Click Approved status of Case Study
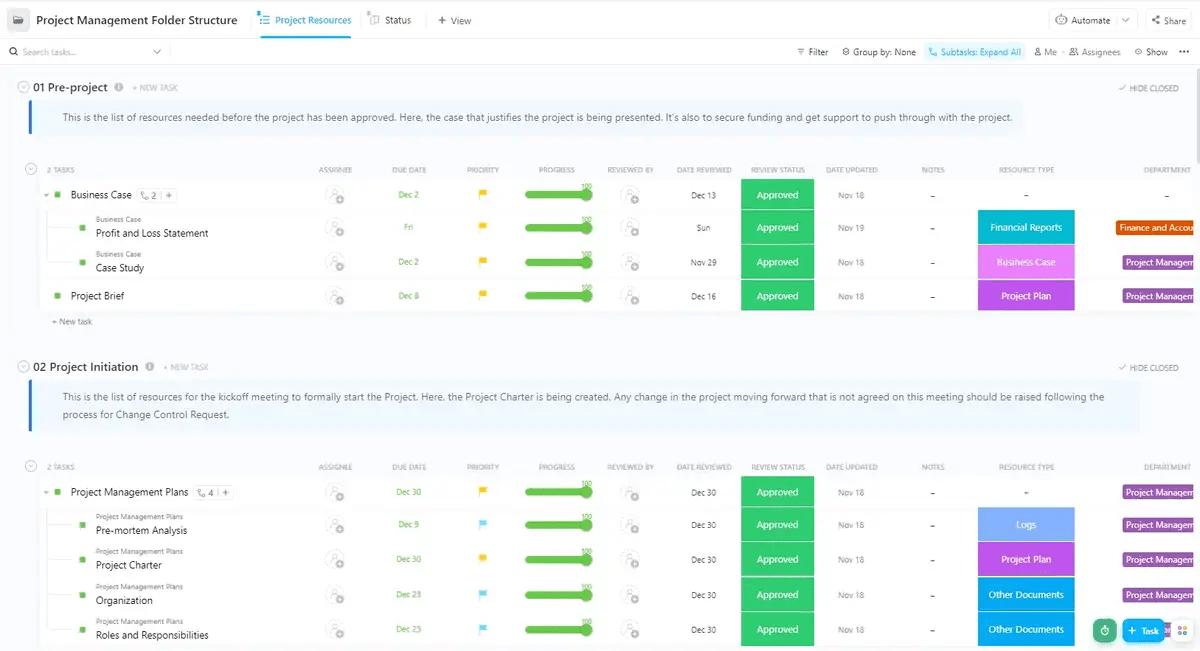 [x=777, y=262]
